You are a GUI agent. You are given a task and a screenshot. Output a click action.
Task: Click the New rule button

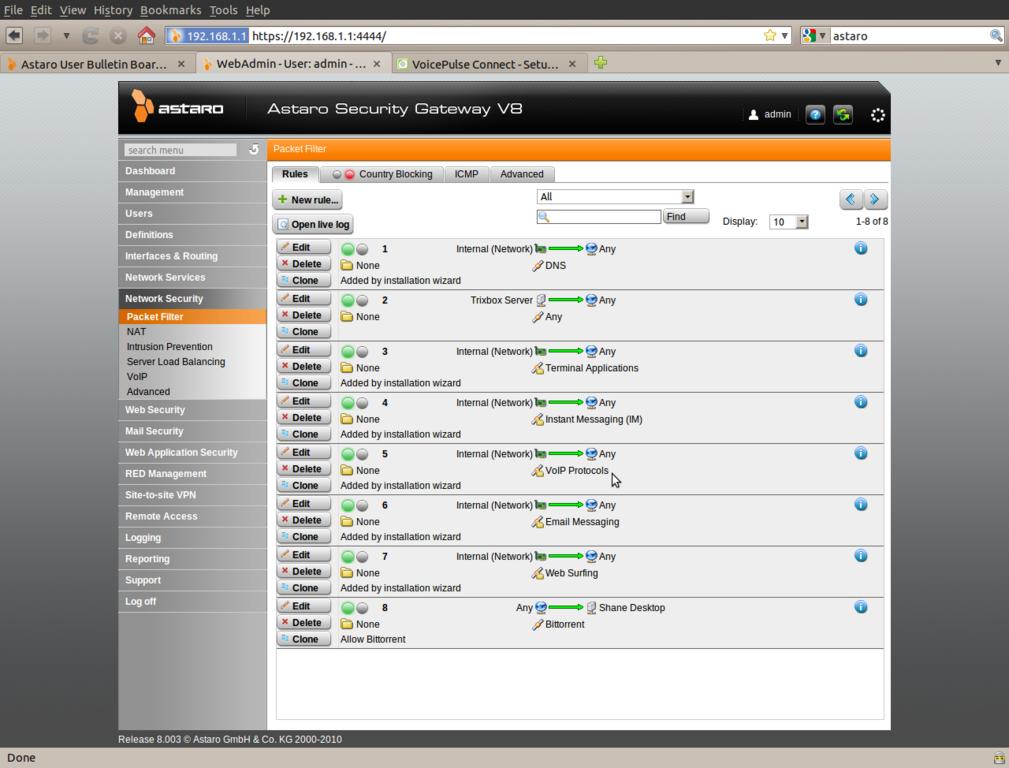click(307, 200)
